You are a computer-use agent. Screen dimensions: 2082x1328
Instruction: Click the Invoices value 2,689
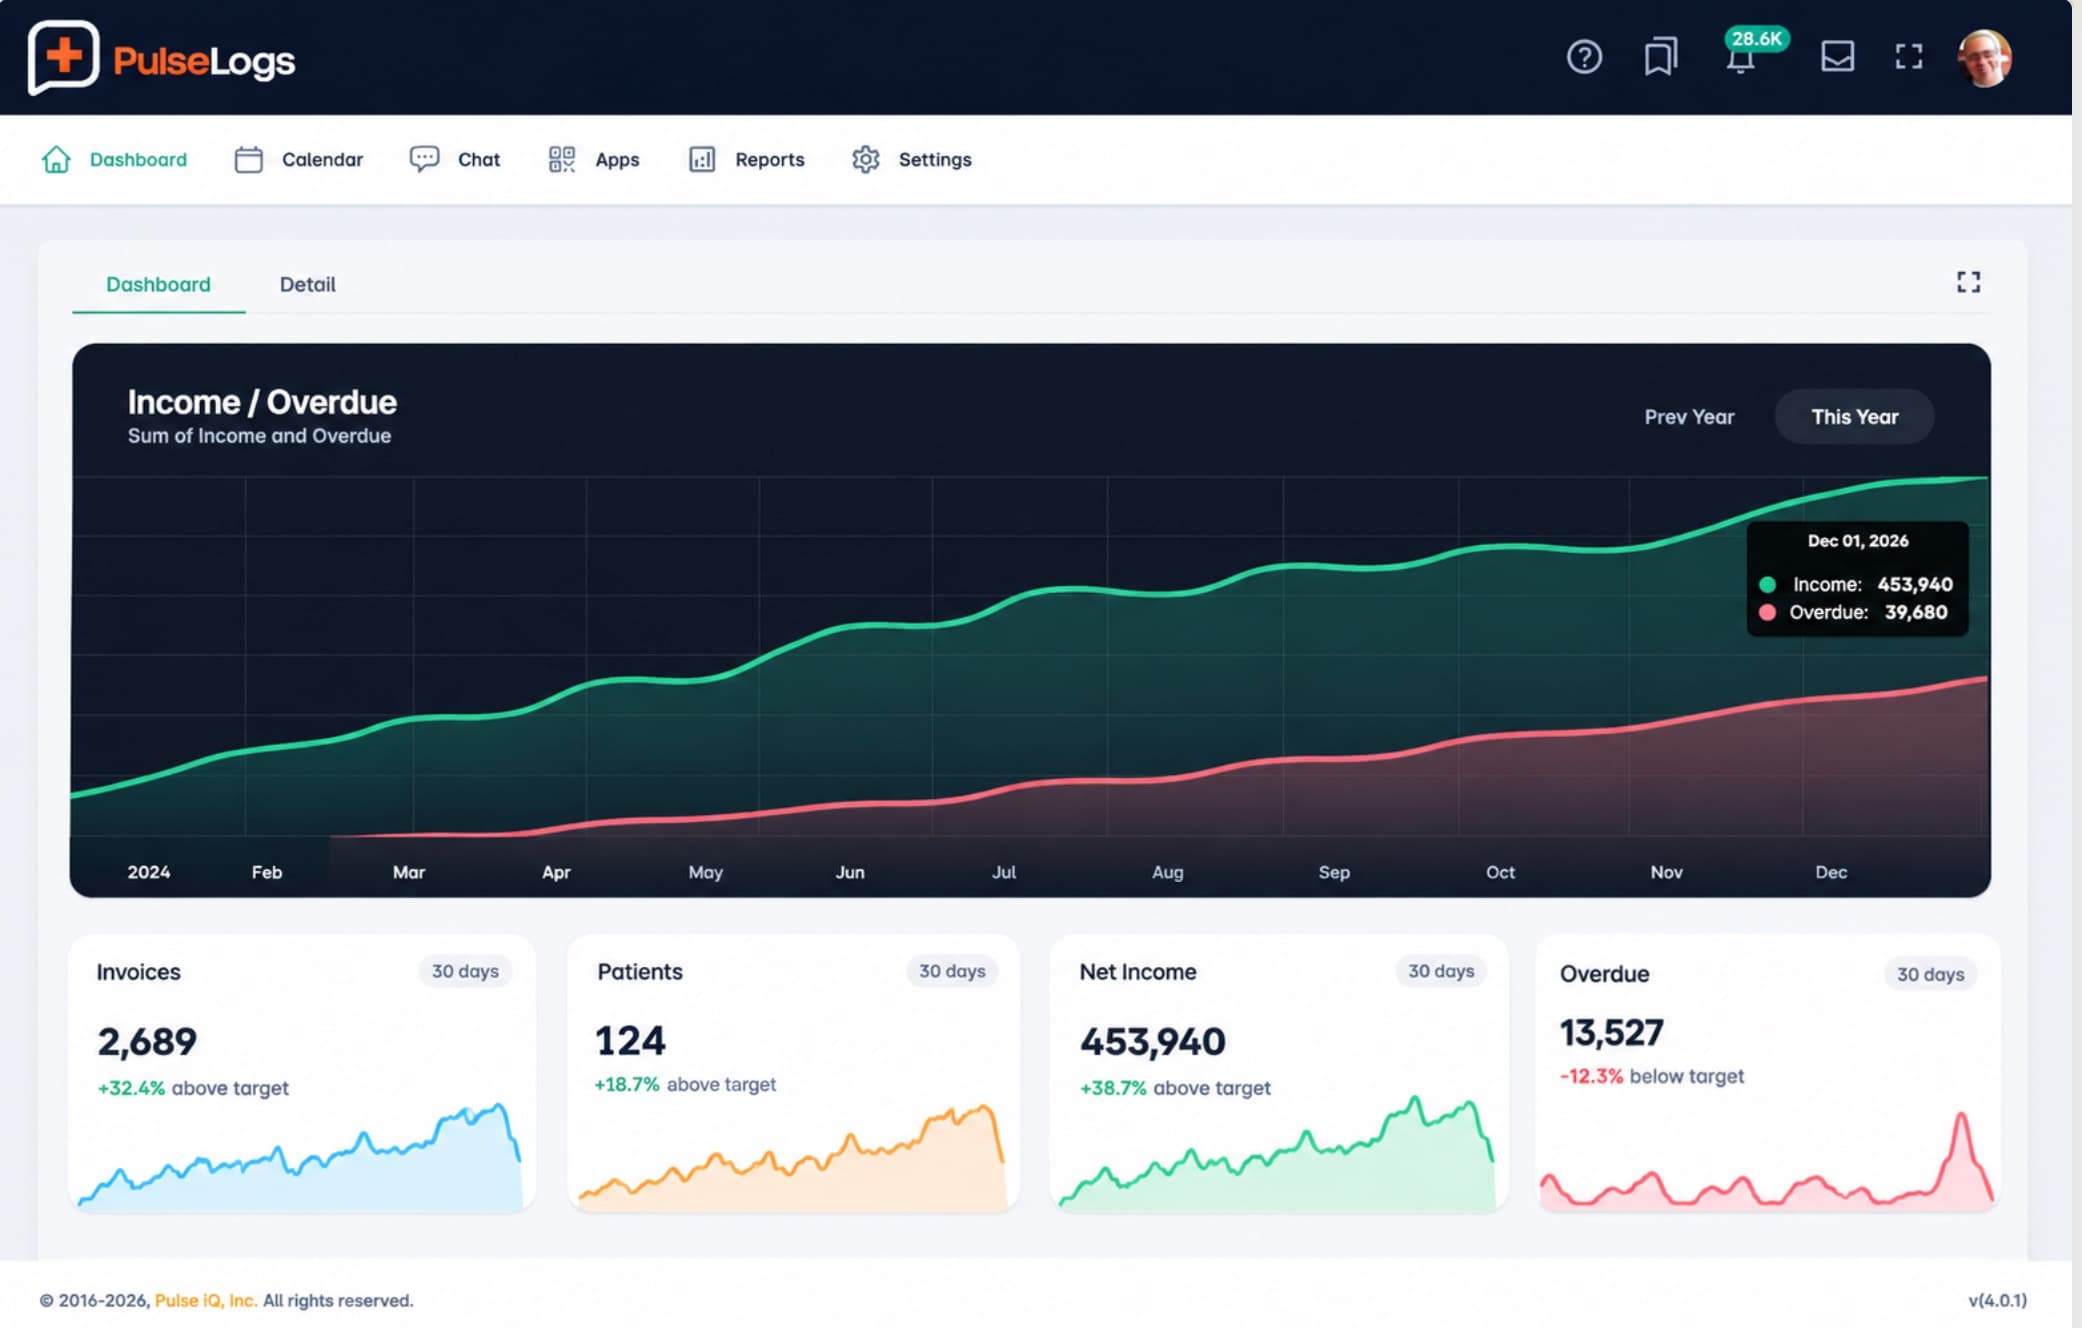point(147,1042)
